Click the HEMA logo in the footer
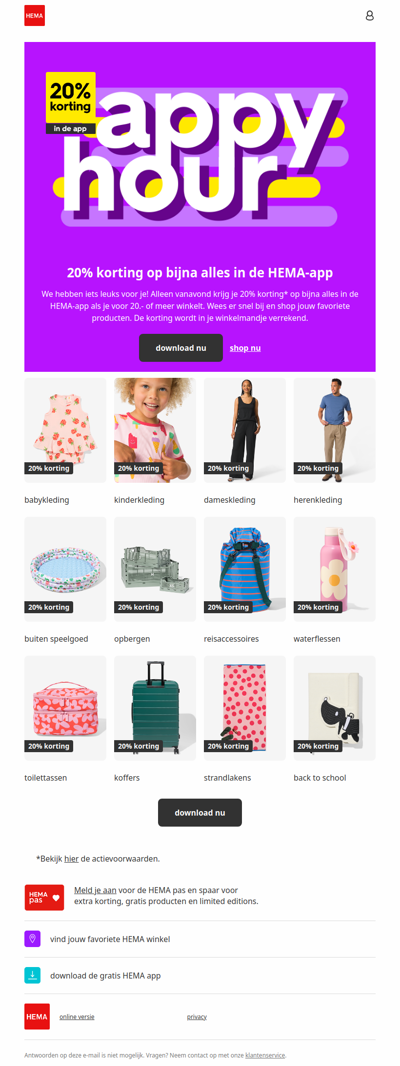This screenshot has height=1066, width=400. click(x=37, y=1016)
